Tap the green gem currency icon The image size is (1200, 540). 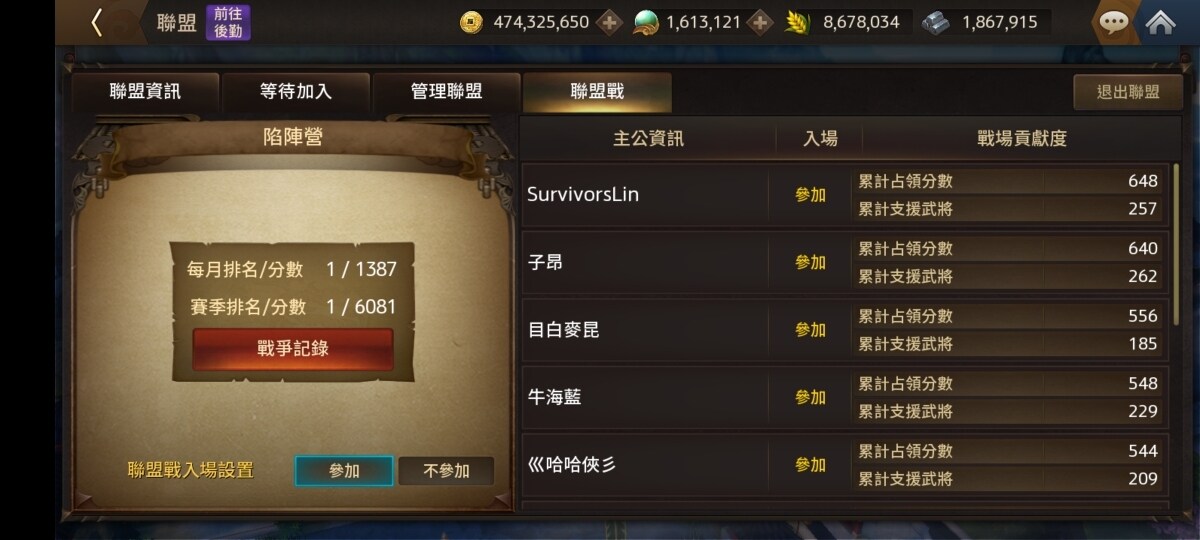[x=647, y=22]
